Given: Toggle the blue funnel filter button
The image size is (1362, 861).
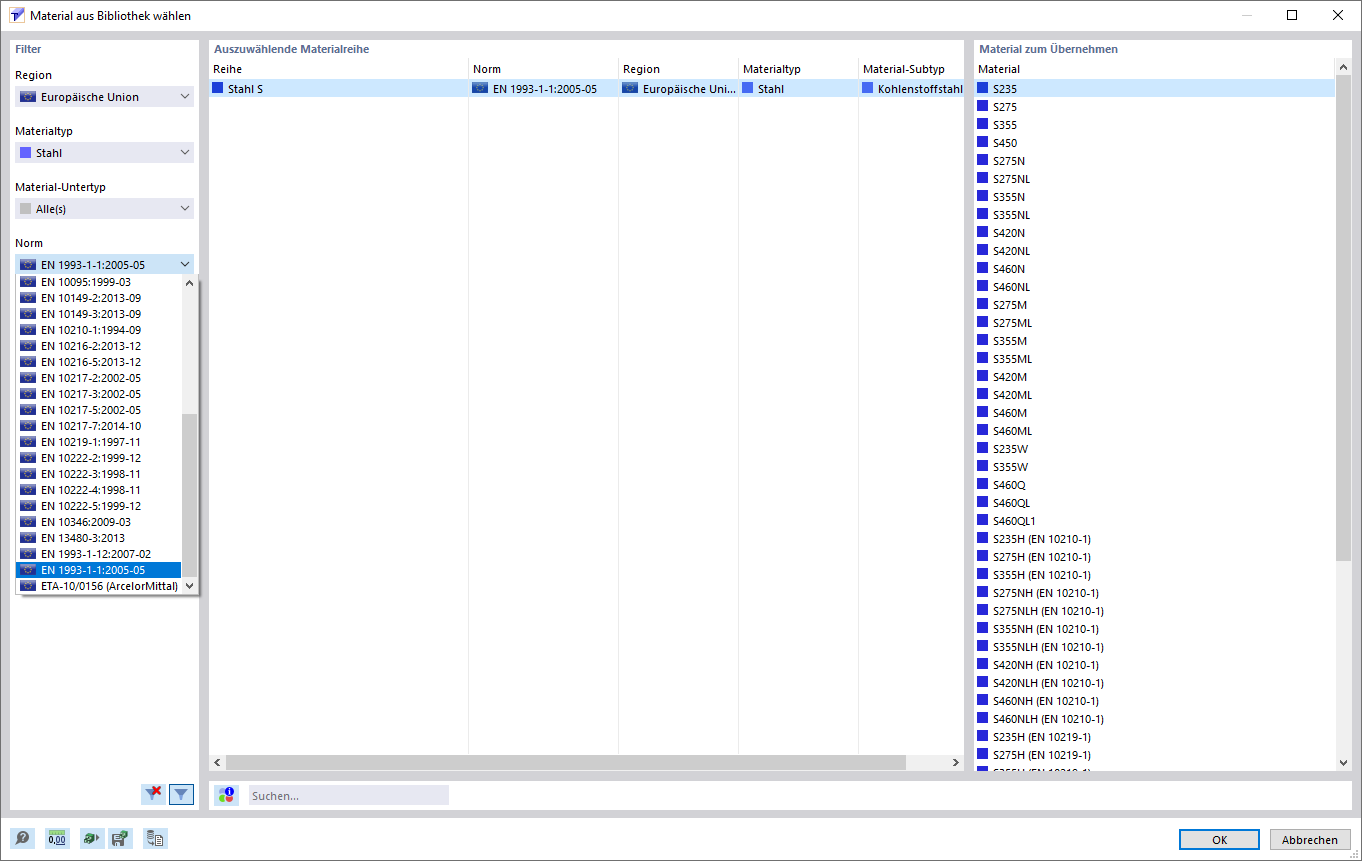Looking at the screenshot, I should click(181, 794).
